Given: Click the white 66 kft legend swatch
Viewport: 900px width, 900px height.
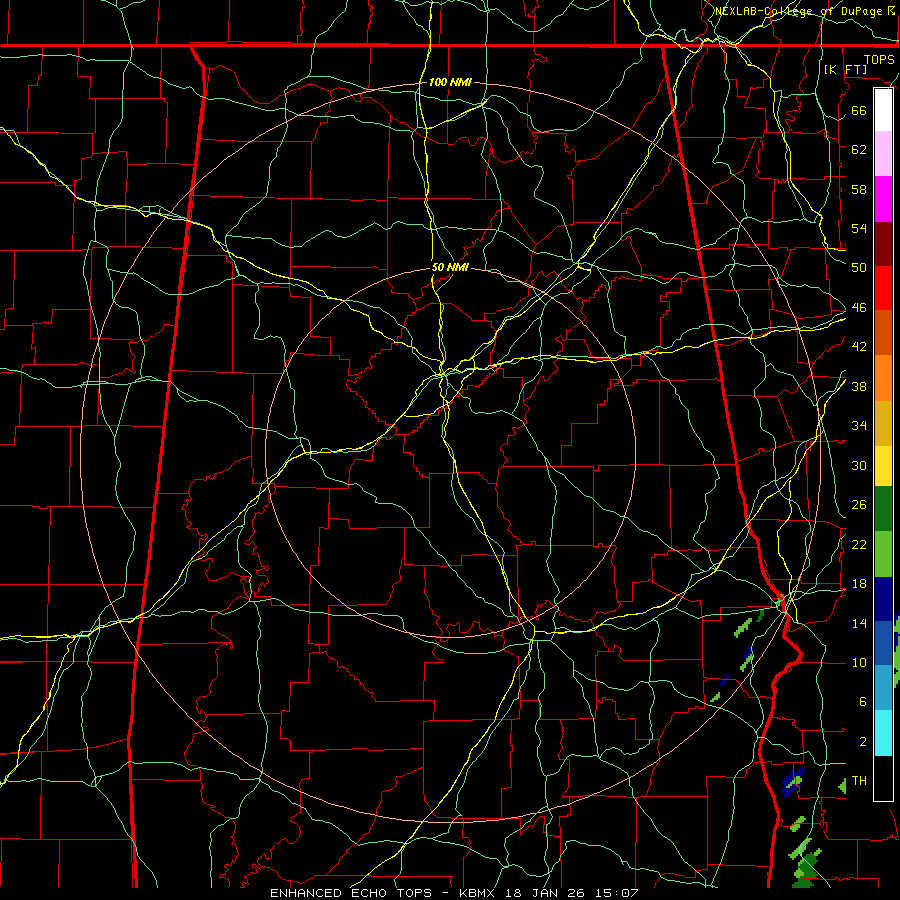Looking at the screenshot, I should click(x=883, y=110).
